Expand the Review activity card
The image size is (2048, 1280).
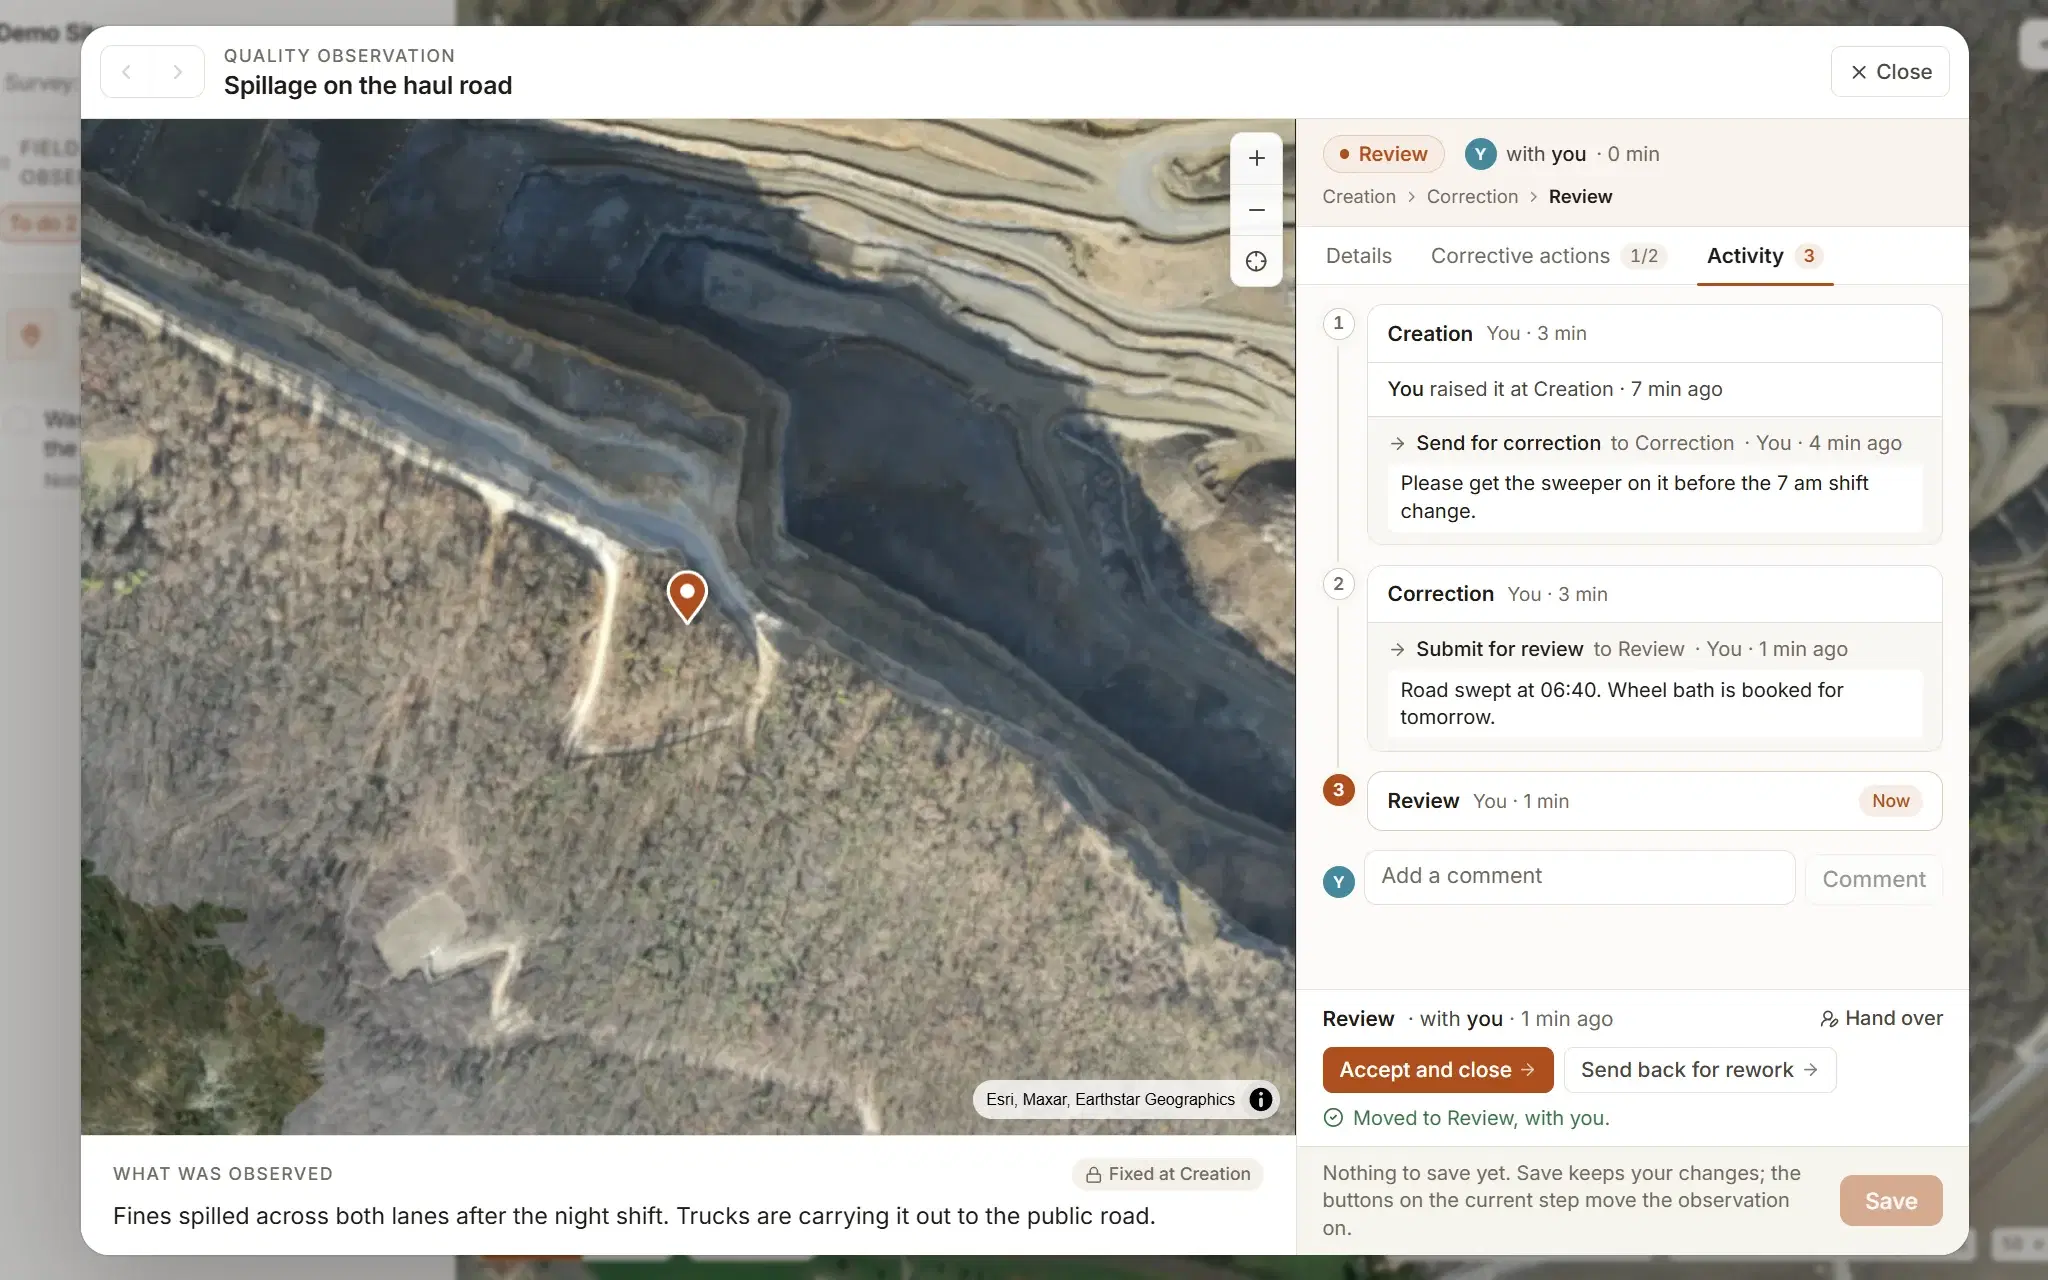click(1654, 801)
